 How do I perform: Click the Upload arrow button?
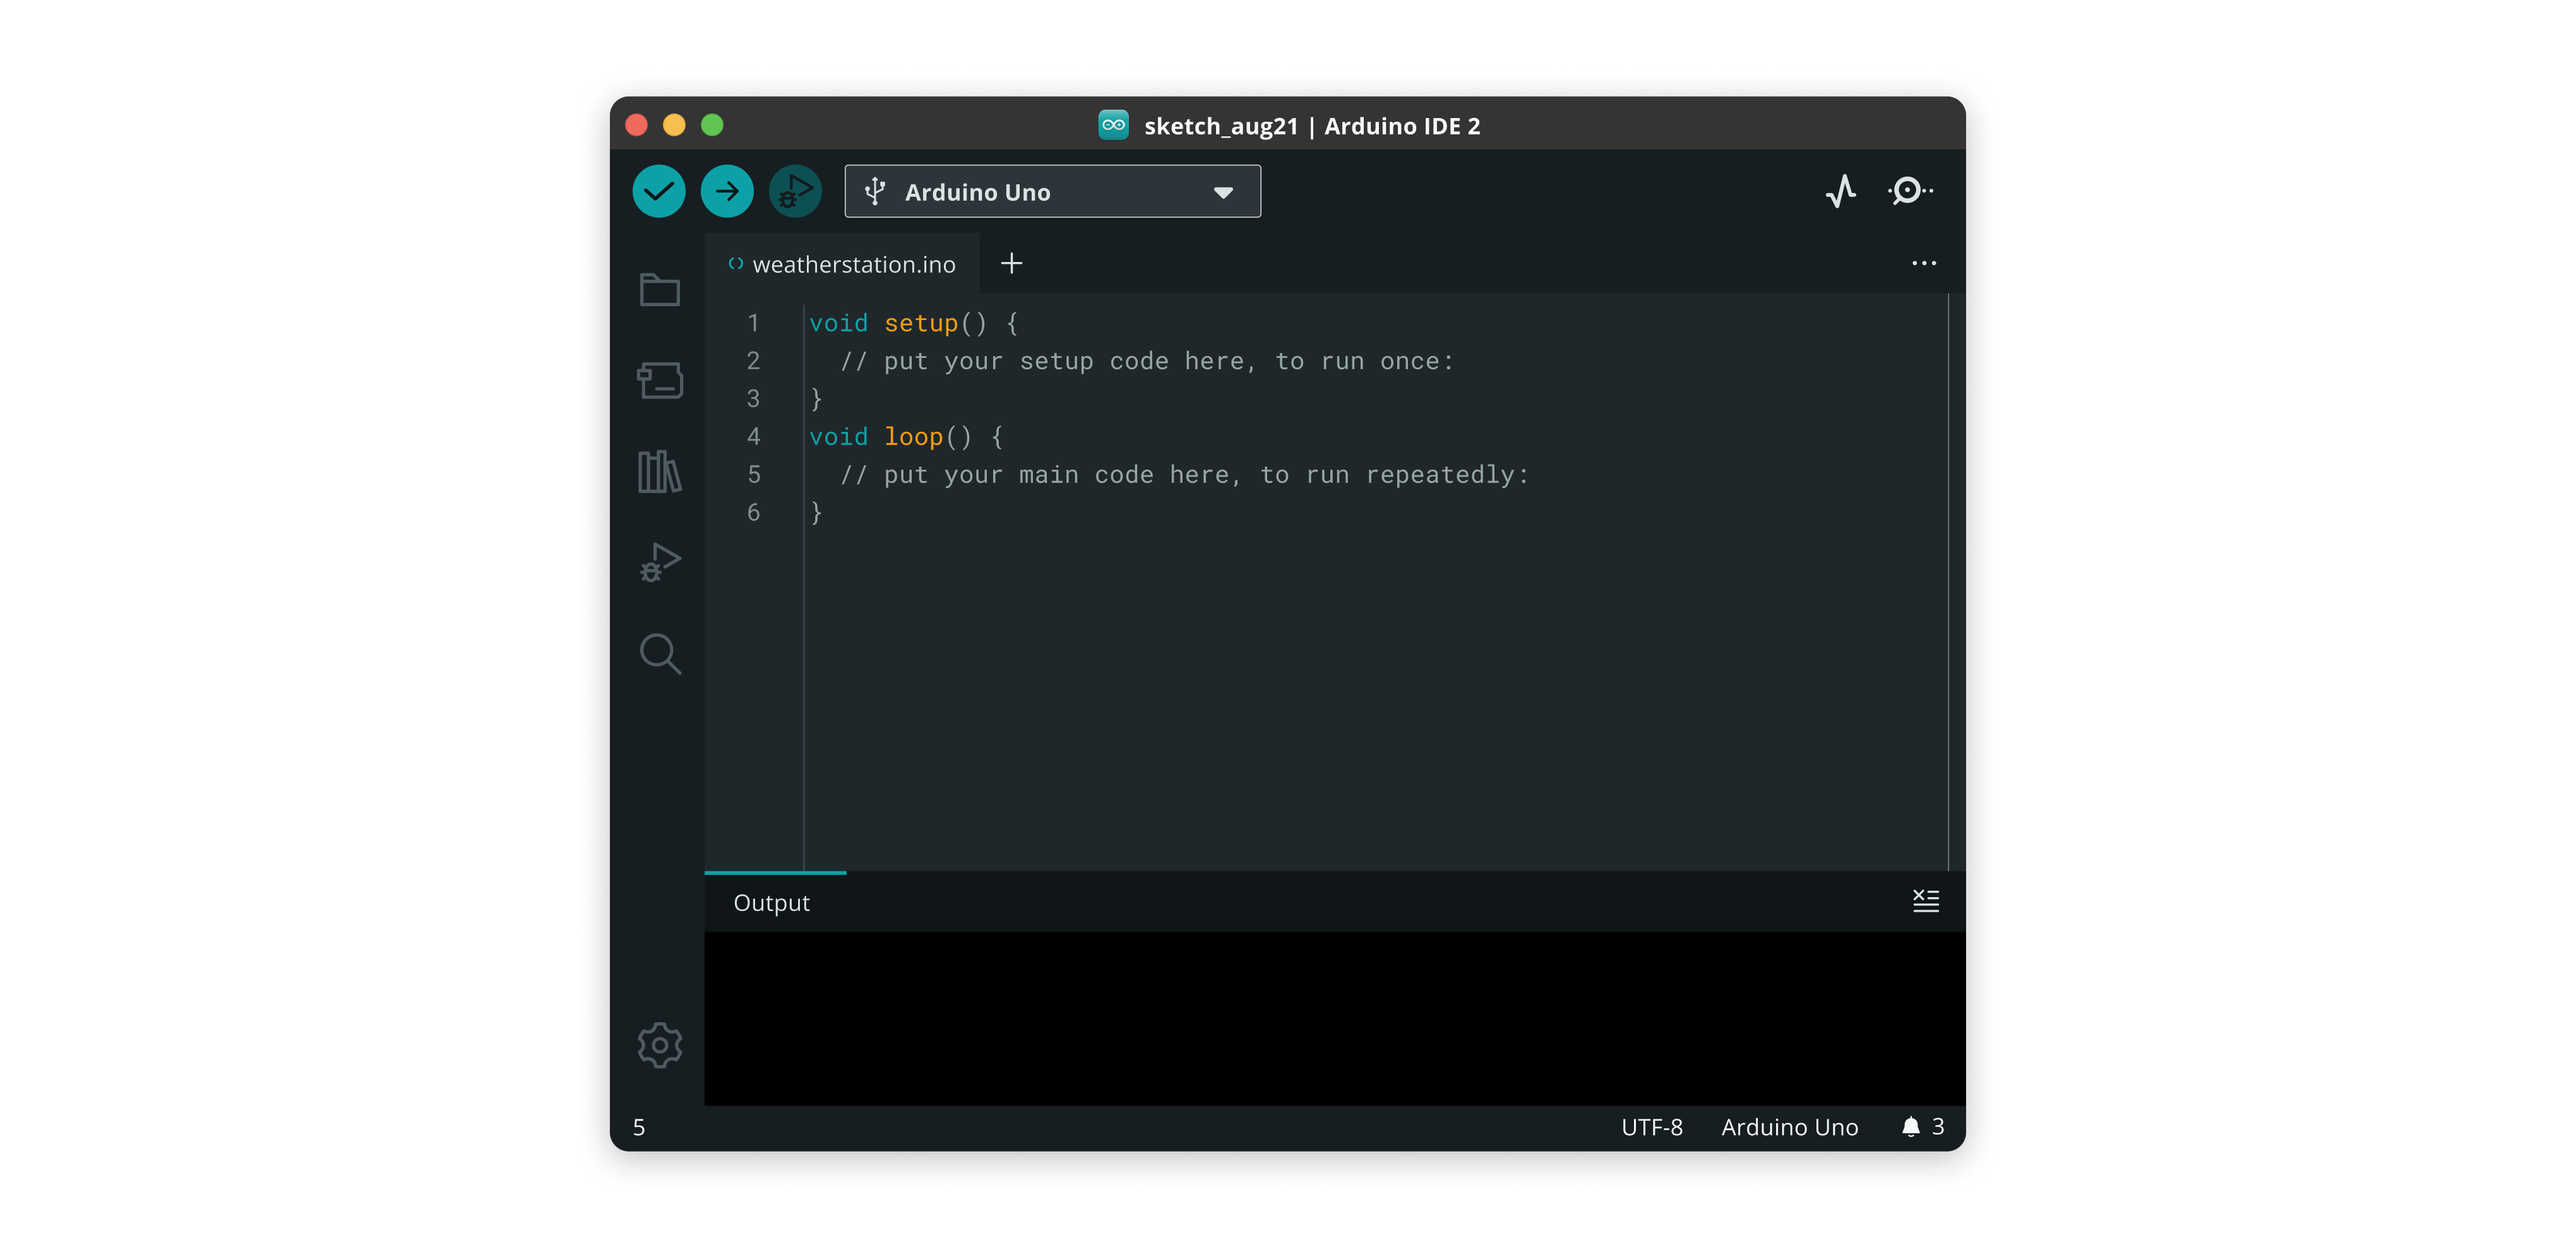pos(727,191)
